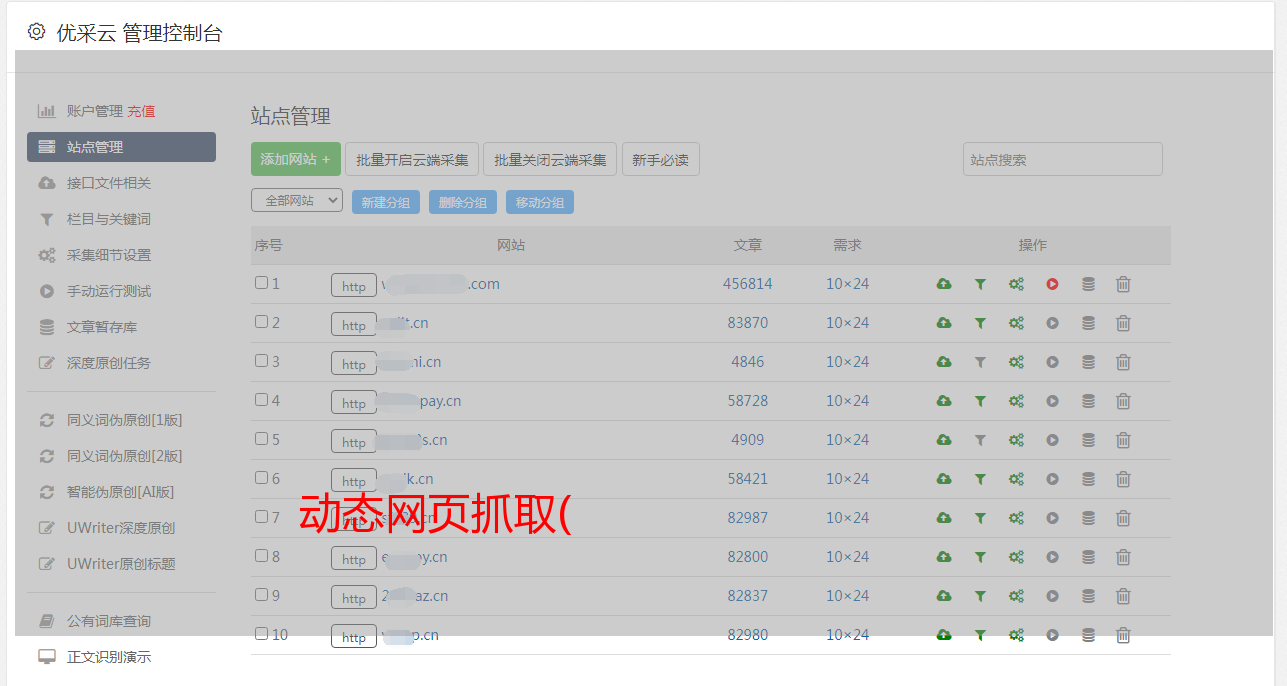Open the gears settings icon in row 3
1287x686 pixels.
1016,362
